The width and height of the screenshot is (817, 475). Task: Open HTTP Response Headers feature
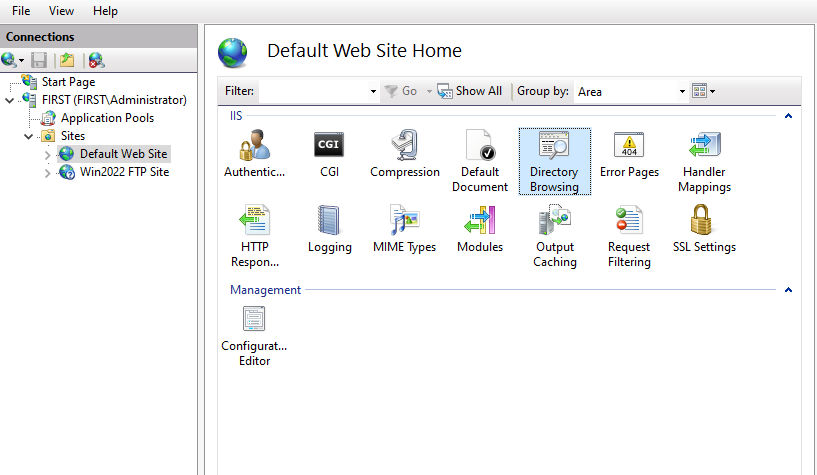tap(254, 236)
